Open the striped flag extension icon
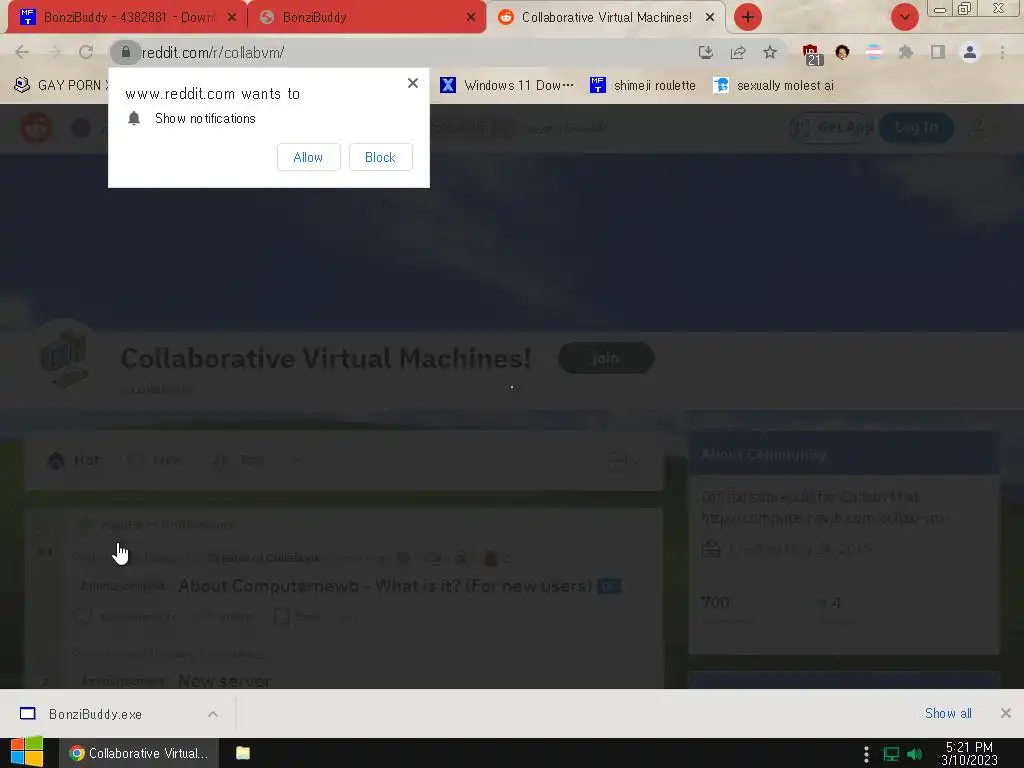Screen dimensions: 1024x768 pos(874,52)
